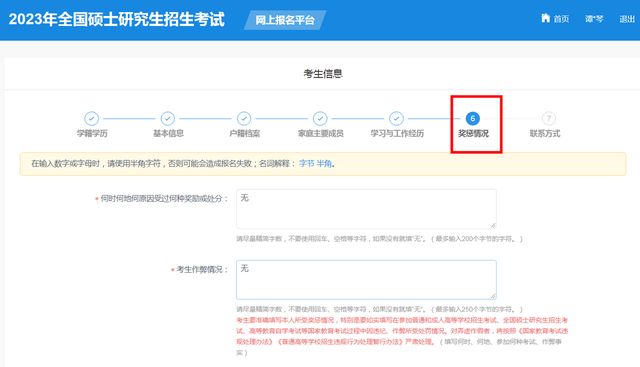Click the resize grip of the 奖励或处分 text area
This screenshot has height=367, width=640.
493,225
